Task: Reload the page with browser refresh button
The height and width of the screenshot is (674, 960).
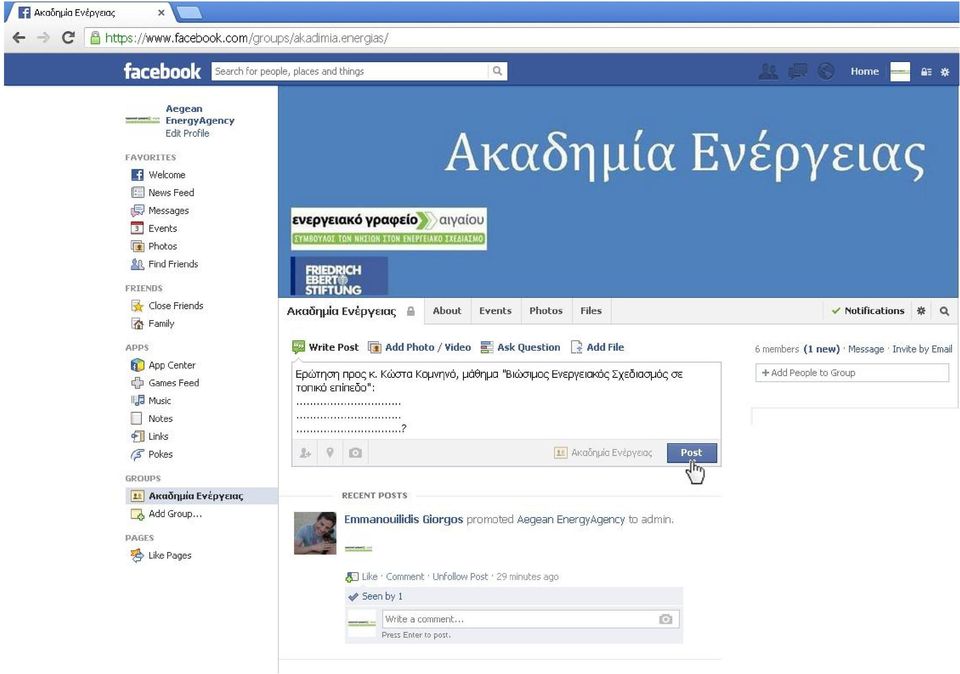Action: click(68, 38)
